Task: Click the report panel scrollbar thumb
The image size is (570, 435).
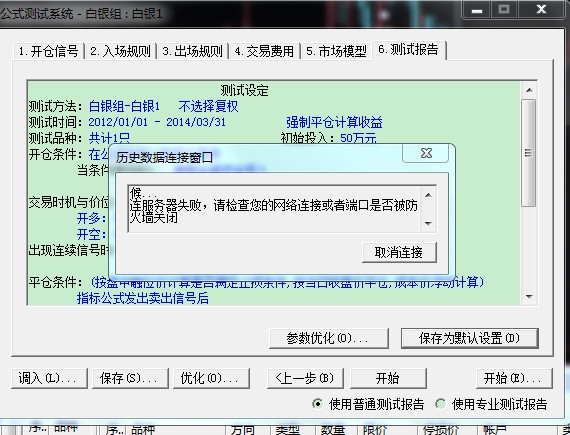Action: (529, 153)
